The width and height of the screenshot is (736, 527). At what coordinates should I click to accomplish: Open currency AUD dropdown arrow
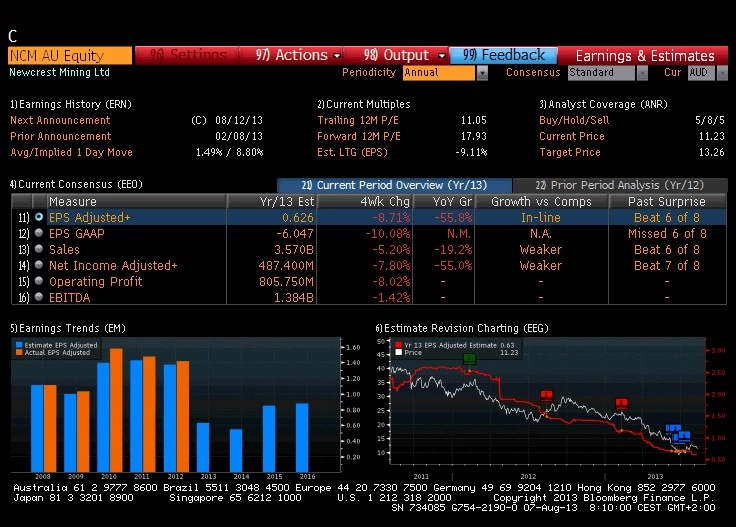click(722, 73)
